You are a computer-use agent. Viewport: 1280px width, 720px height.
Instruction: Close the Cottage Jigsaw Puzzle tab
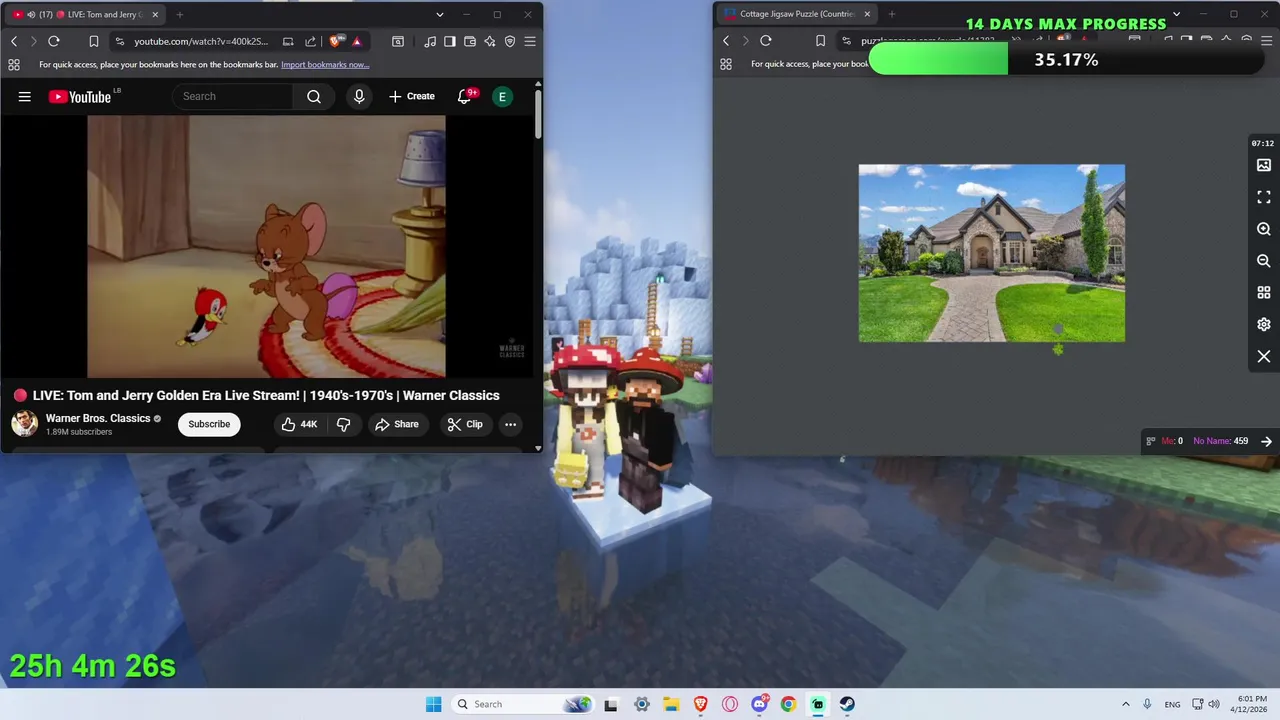click(x=867, y=14)
